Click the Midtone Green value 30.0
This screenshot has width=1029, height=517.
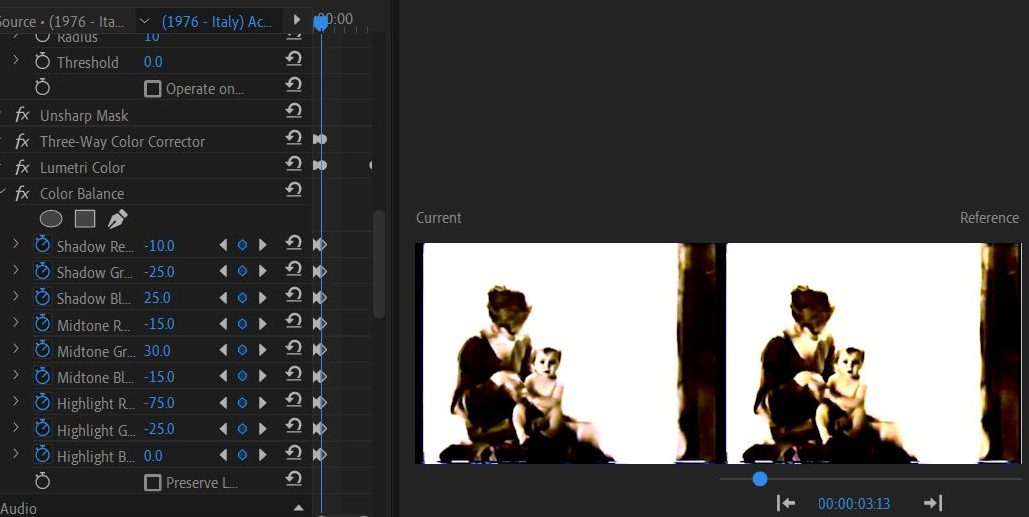pos(157,350)
